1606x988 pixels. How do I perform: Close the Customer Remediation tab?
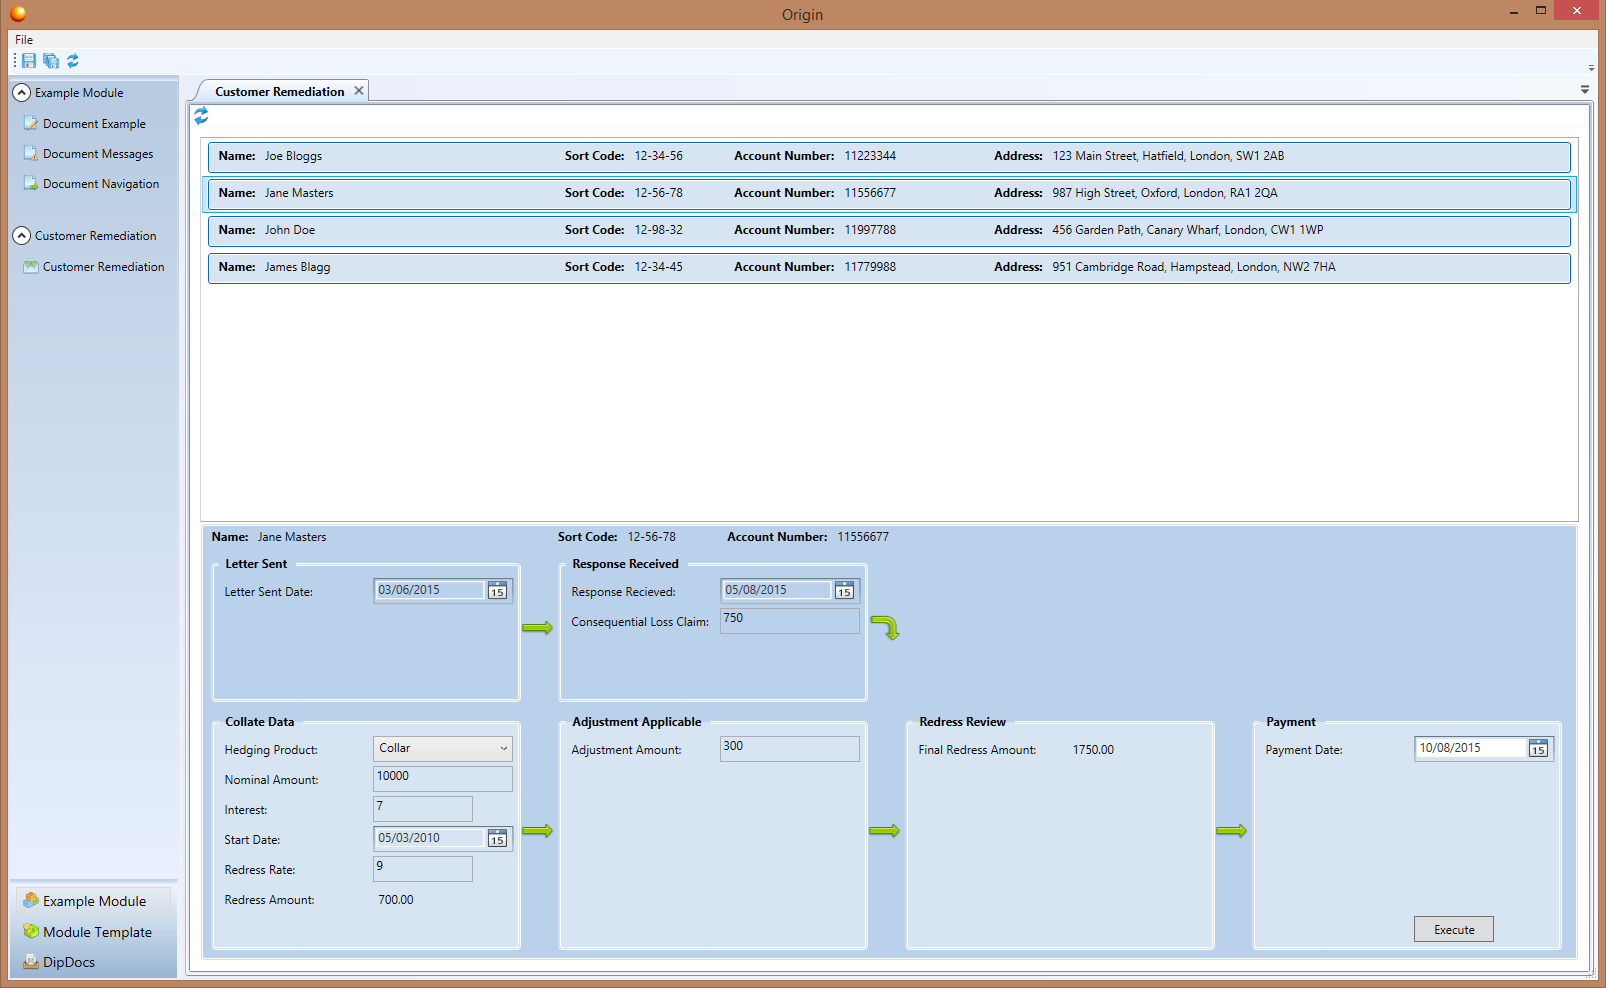tap(359, 91)
